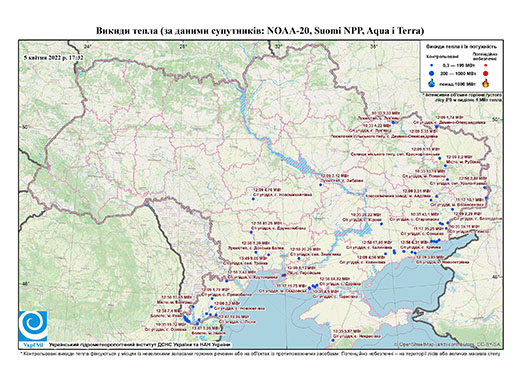Click the 200 — 1000 МВт legend label
Screen dimensions: 520x368
click(x=458, y=73)
